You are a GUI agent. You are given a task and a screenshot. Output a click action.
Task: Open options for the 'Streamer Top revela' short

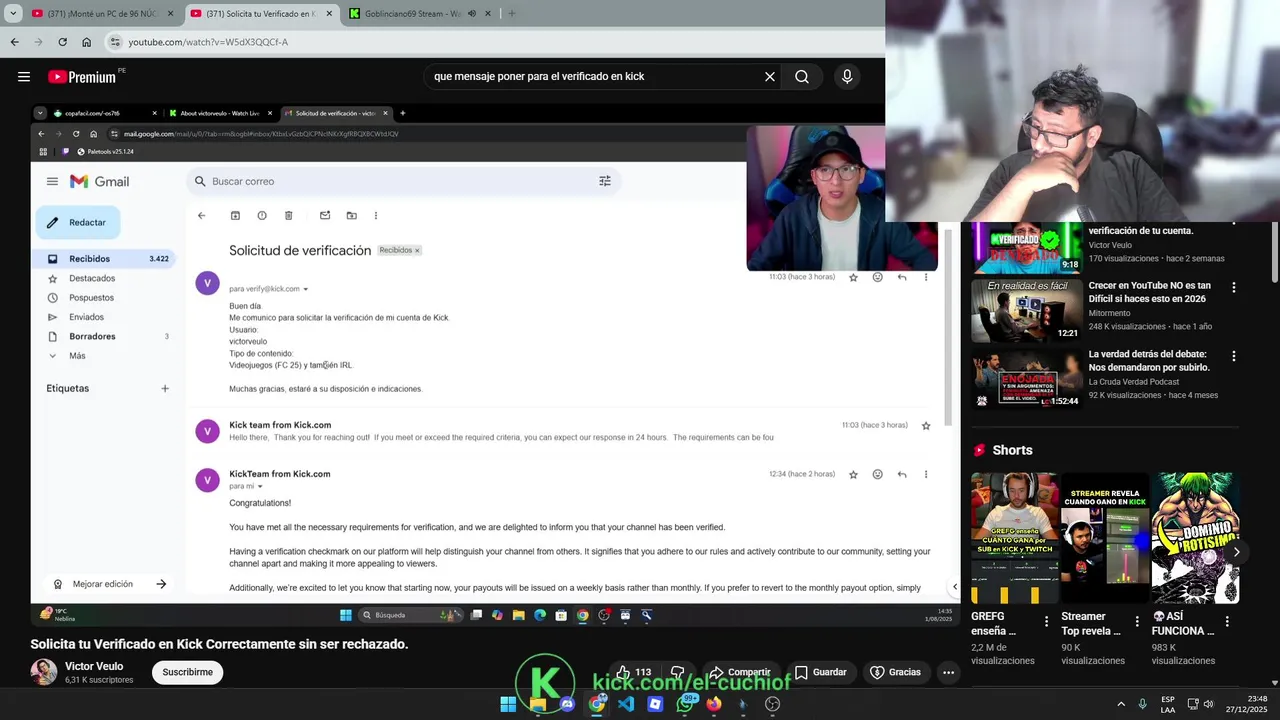click(x=1137, y=621)
